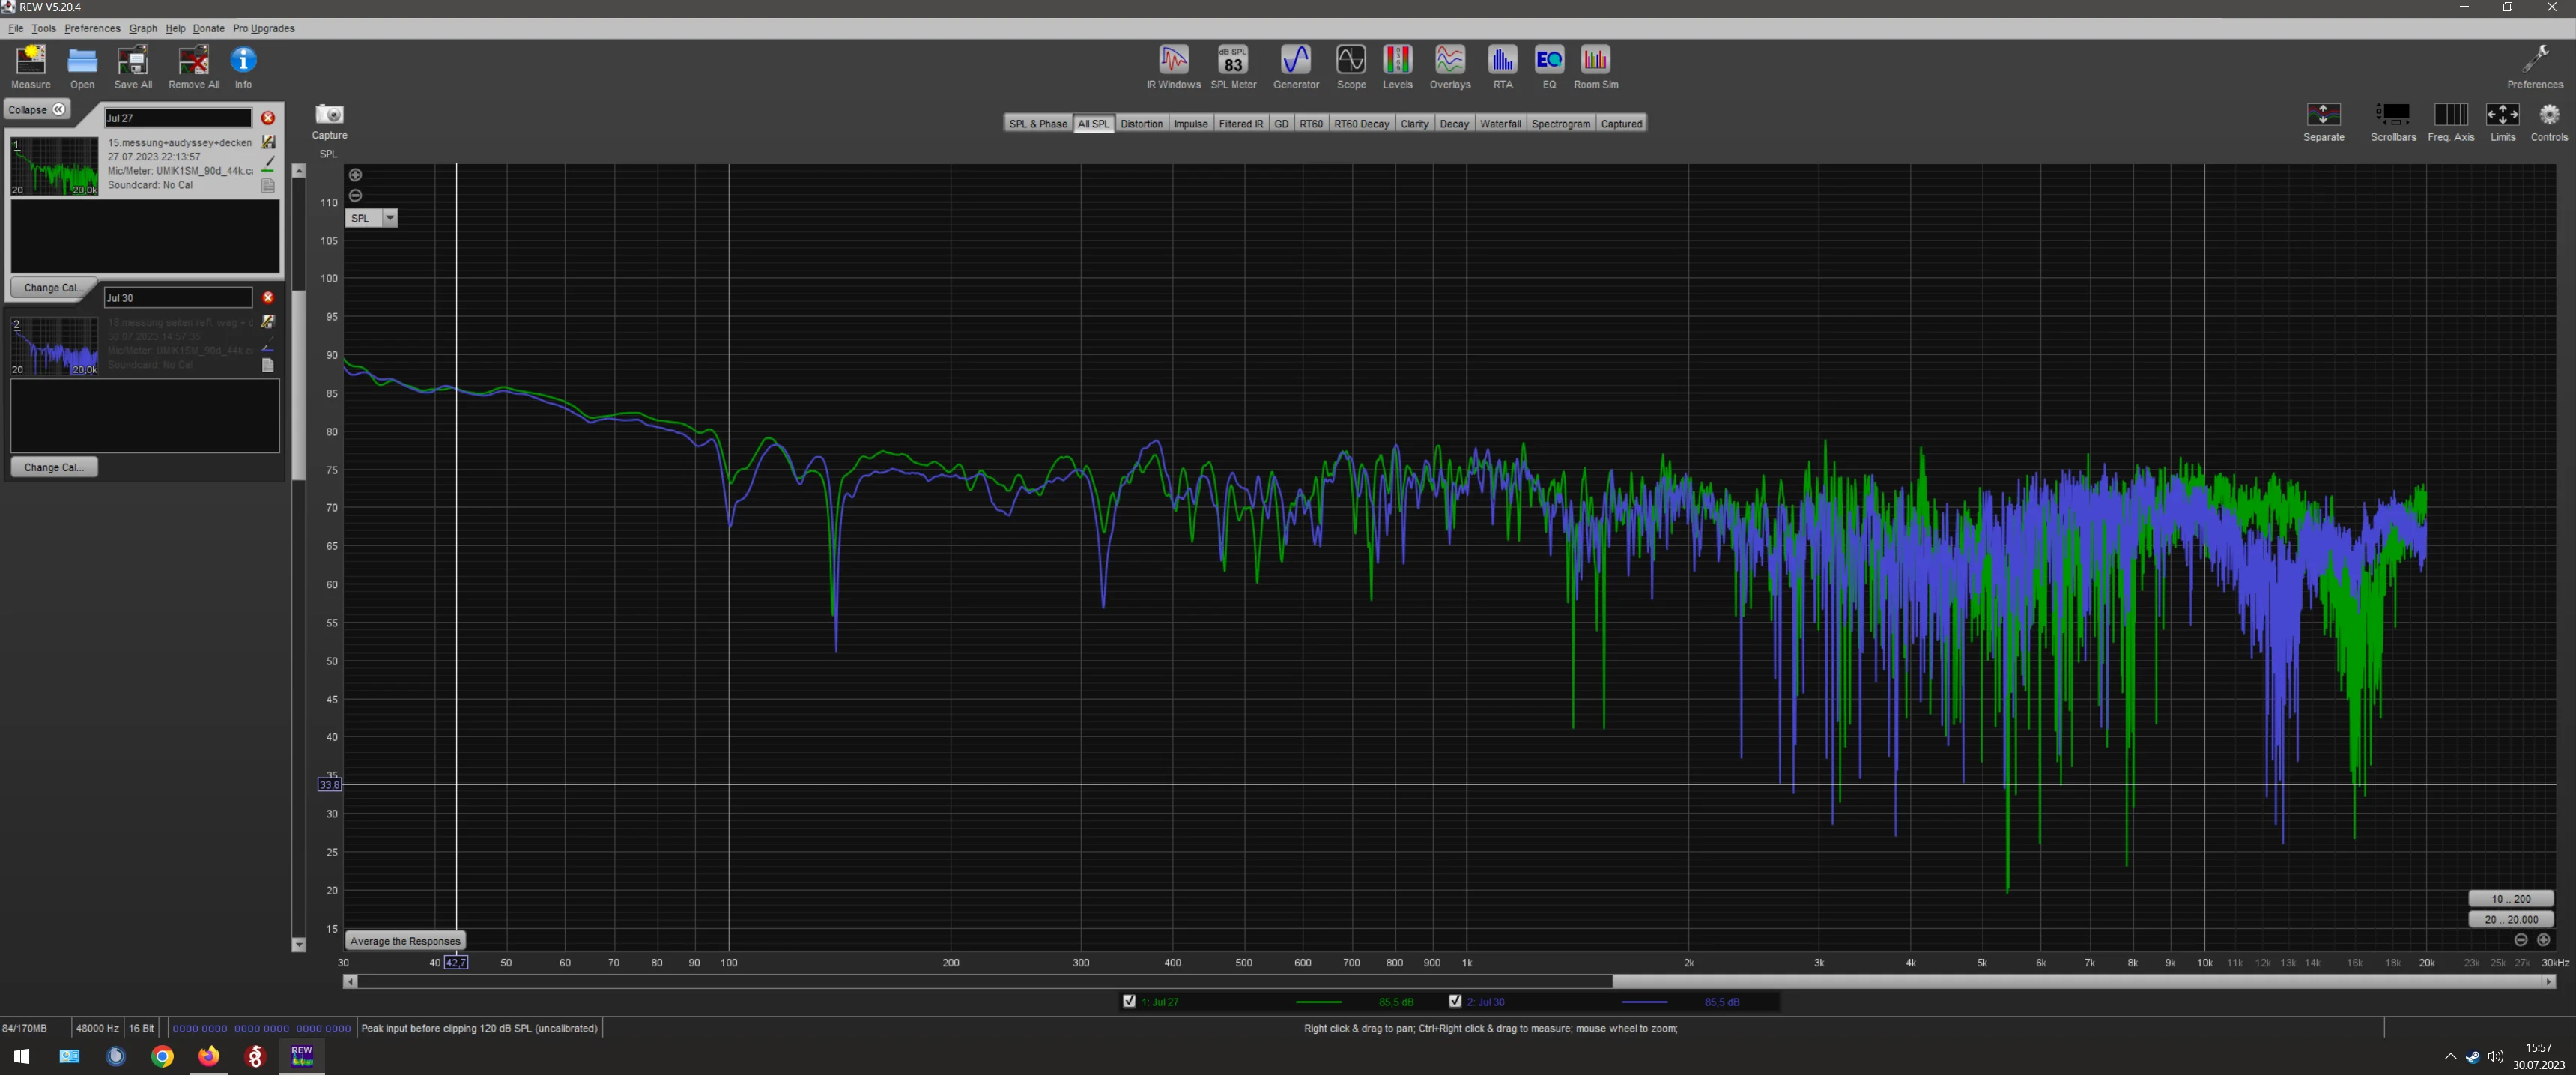Set range with 10 .. 200 button
2576x1075 pixels.
point(2510,899)
